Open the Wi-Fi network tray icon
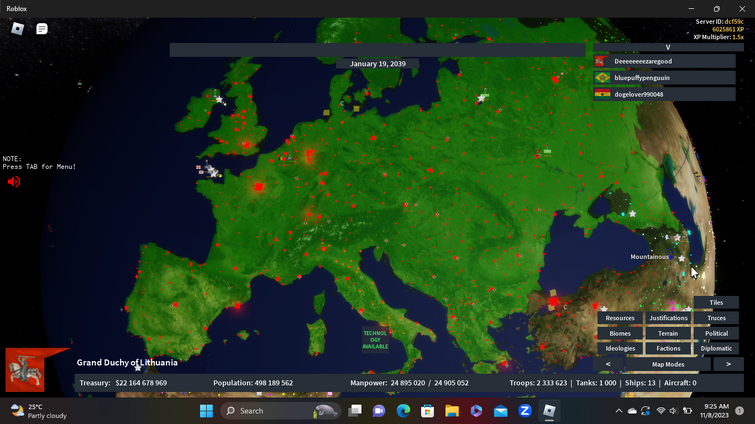The width and height of the screenshot is (755, 424). point(661,411)
